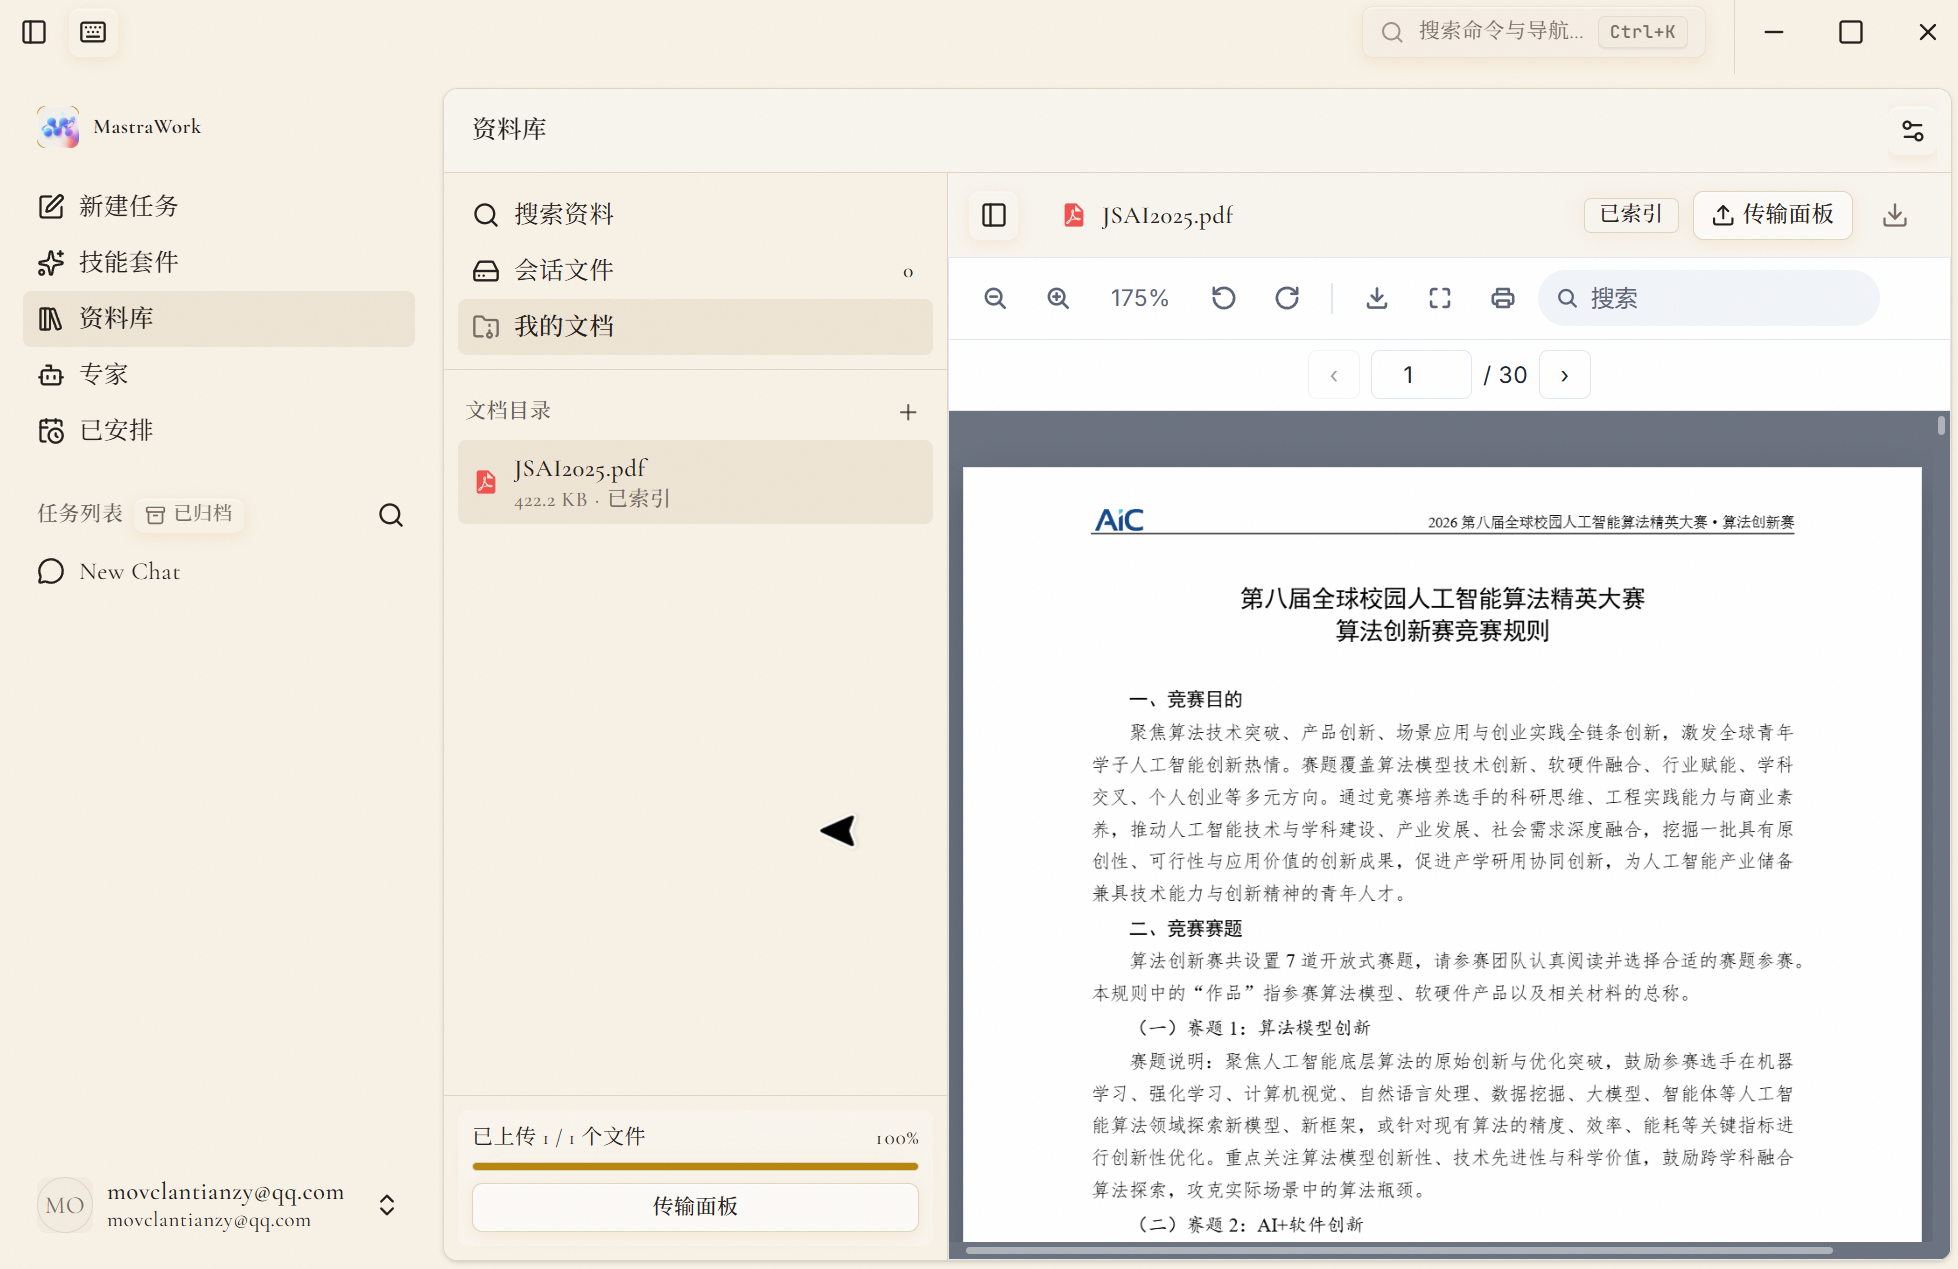Toggle the PDF preview side panel
Screen dimensions: 1958x1269
pyautogui.click(x=994, y=215)
